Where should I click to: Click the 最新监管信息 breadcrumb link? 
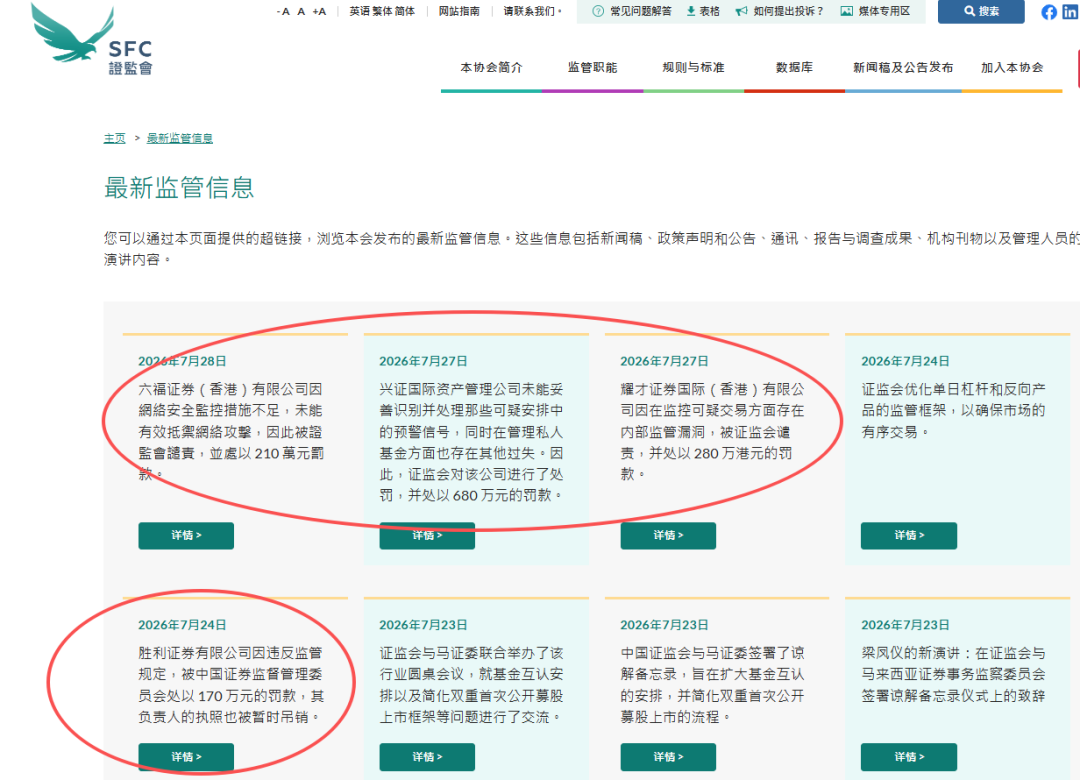180,138
